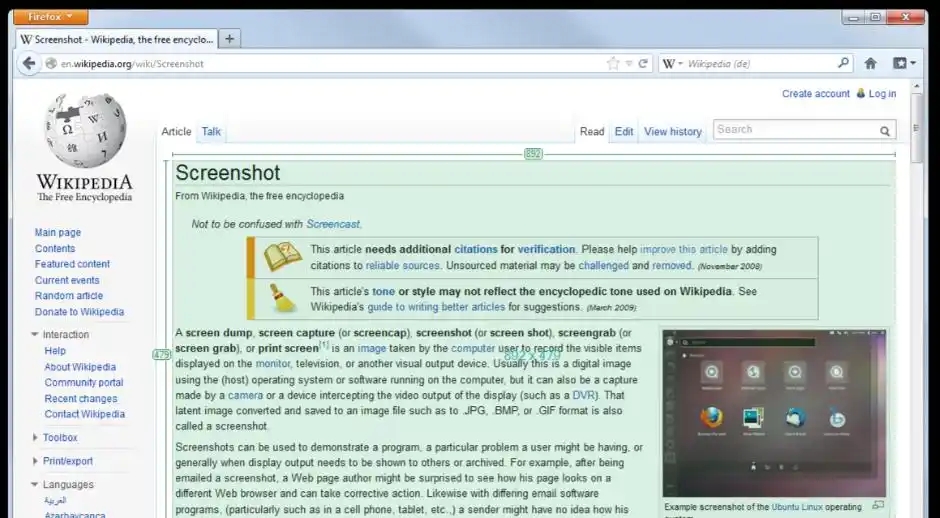Click Donate to Wikipedia link
Image resolution: width=940 pixels, height=518 pixels.
[x=79, y=312]
